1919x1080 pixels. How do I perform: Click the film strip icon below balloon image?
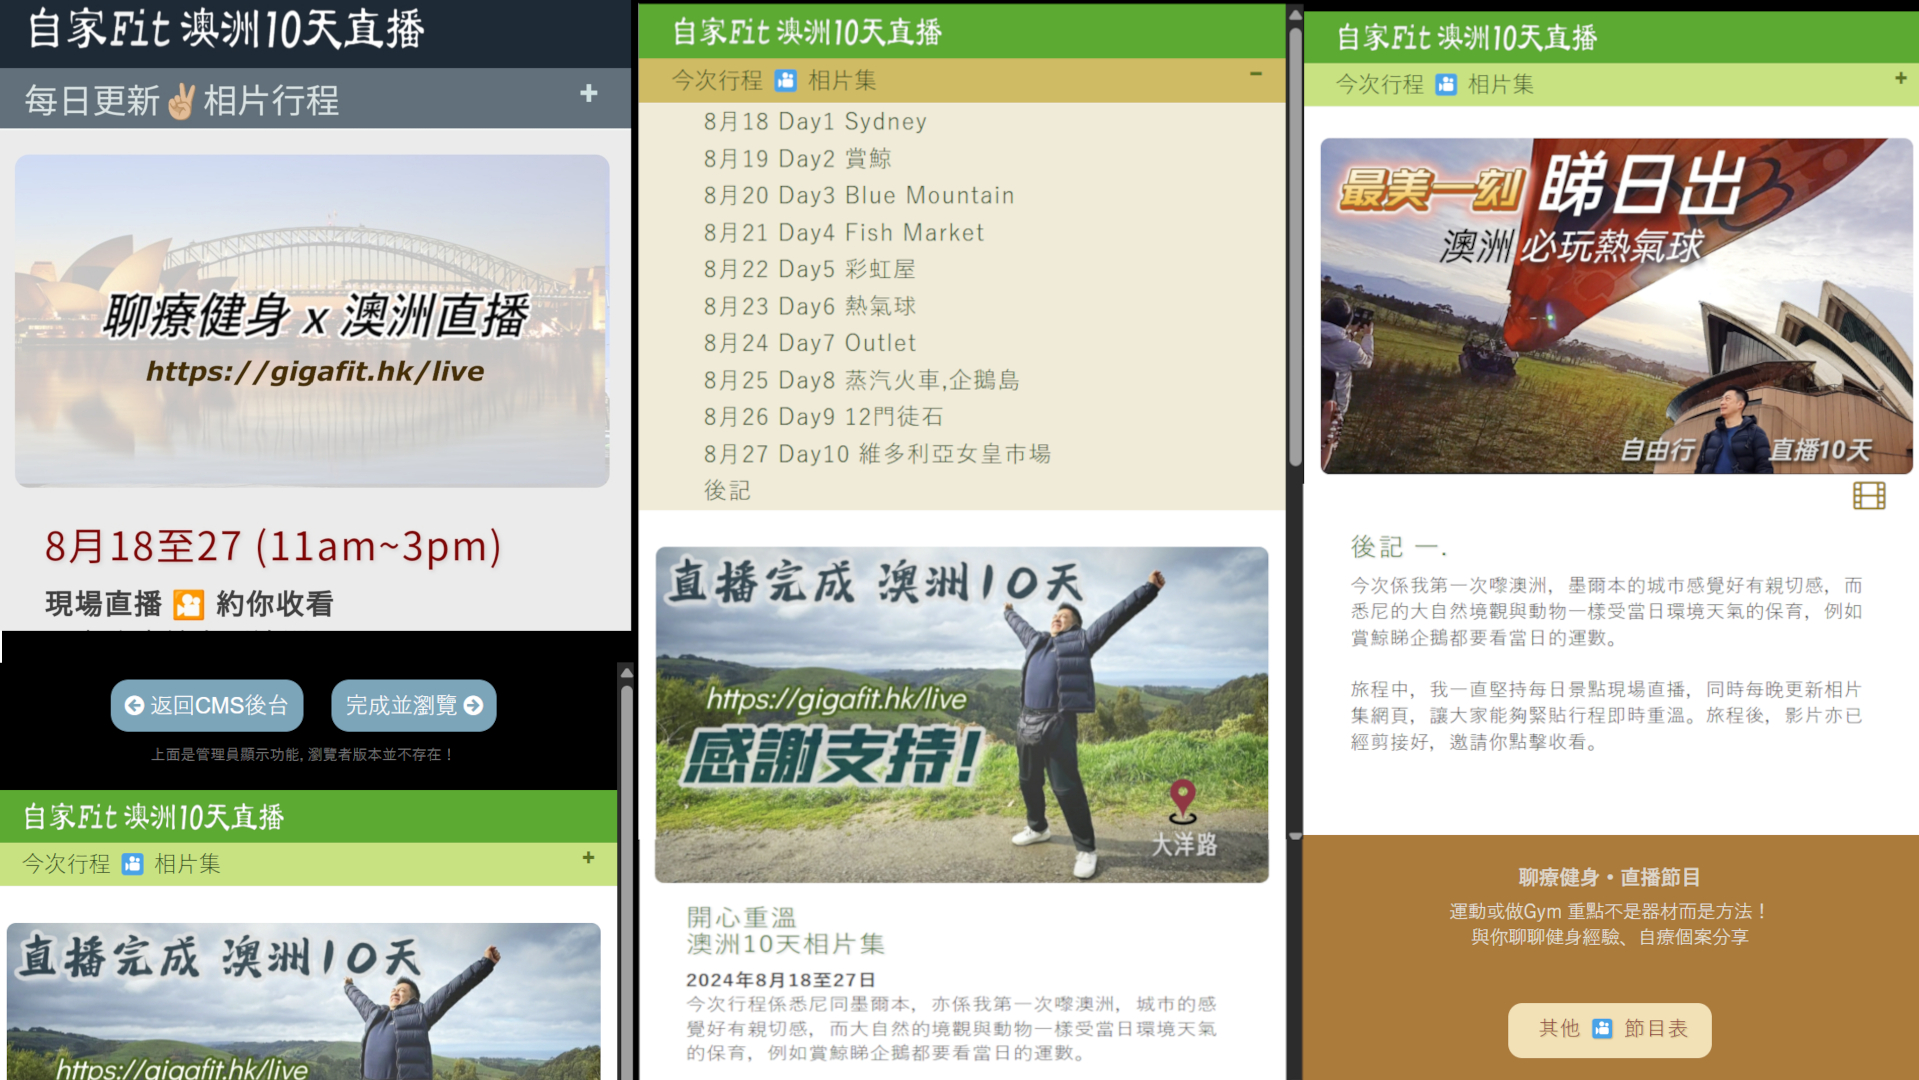click(x=1868, y=496)
